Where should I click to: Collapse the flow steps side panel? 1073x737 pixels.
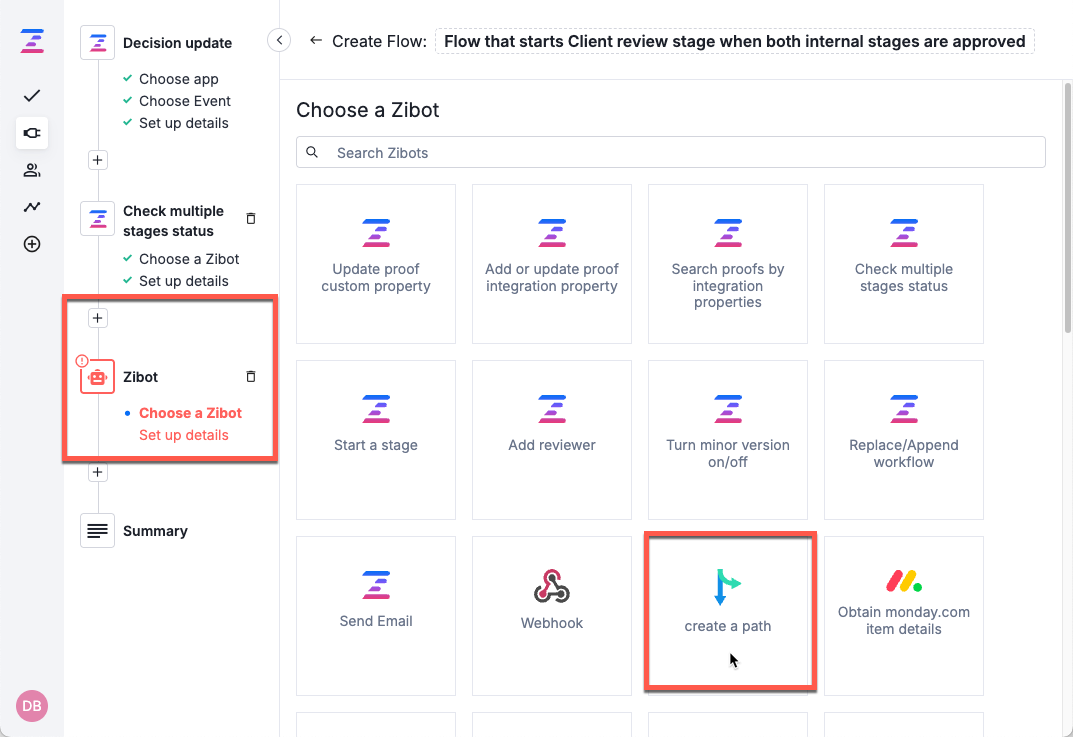(x=280, y=40)
